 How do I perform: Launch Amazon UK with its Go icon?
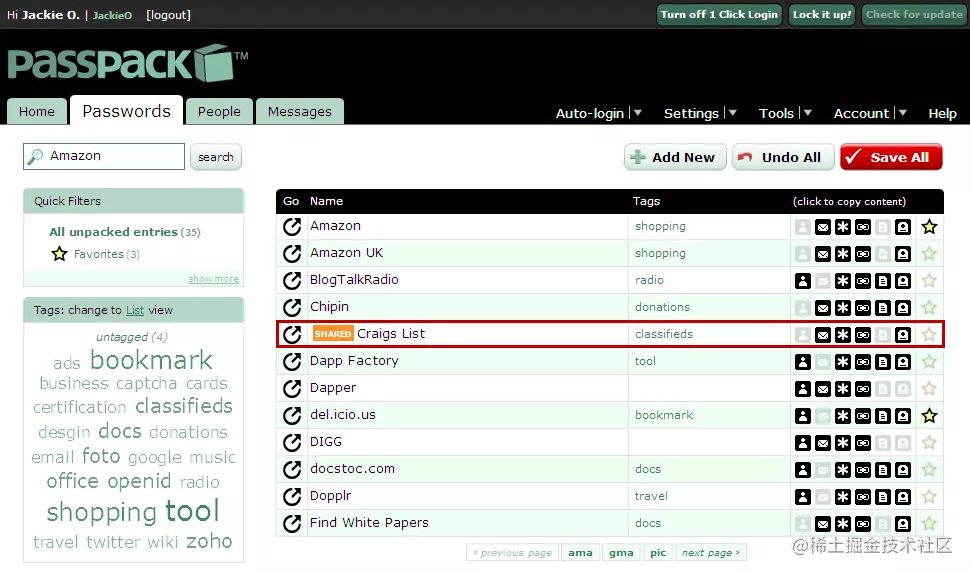coord(292,253)
